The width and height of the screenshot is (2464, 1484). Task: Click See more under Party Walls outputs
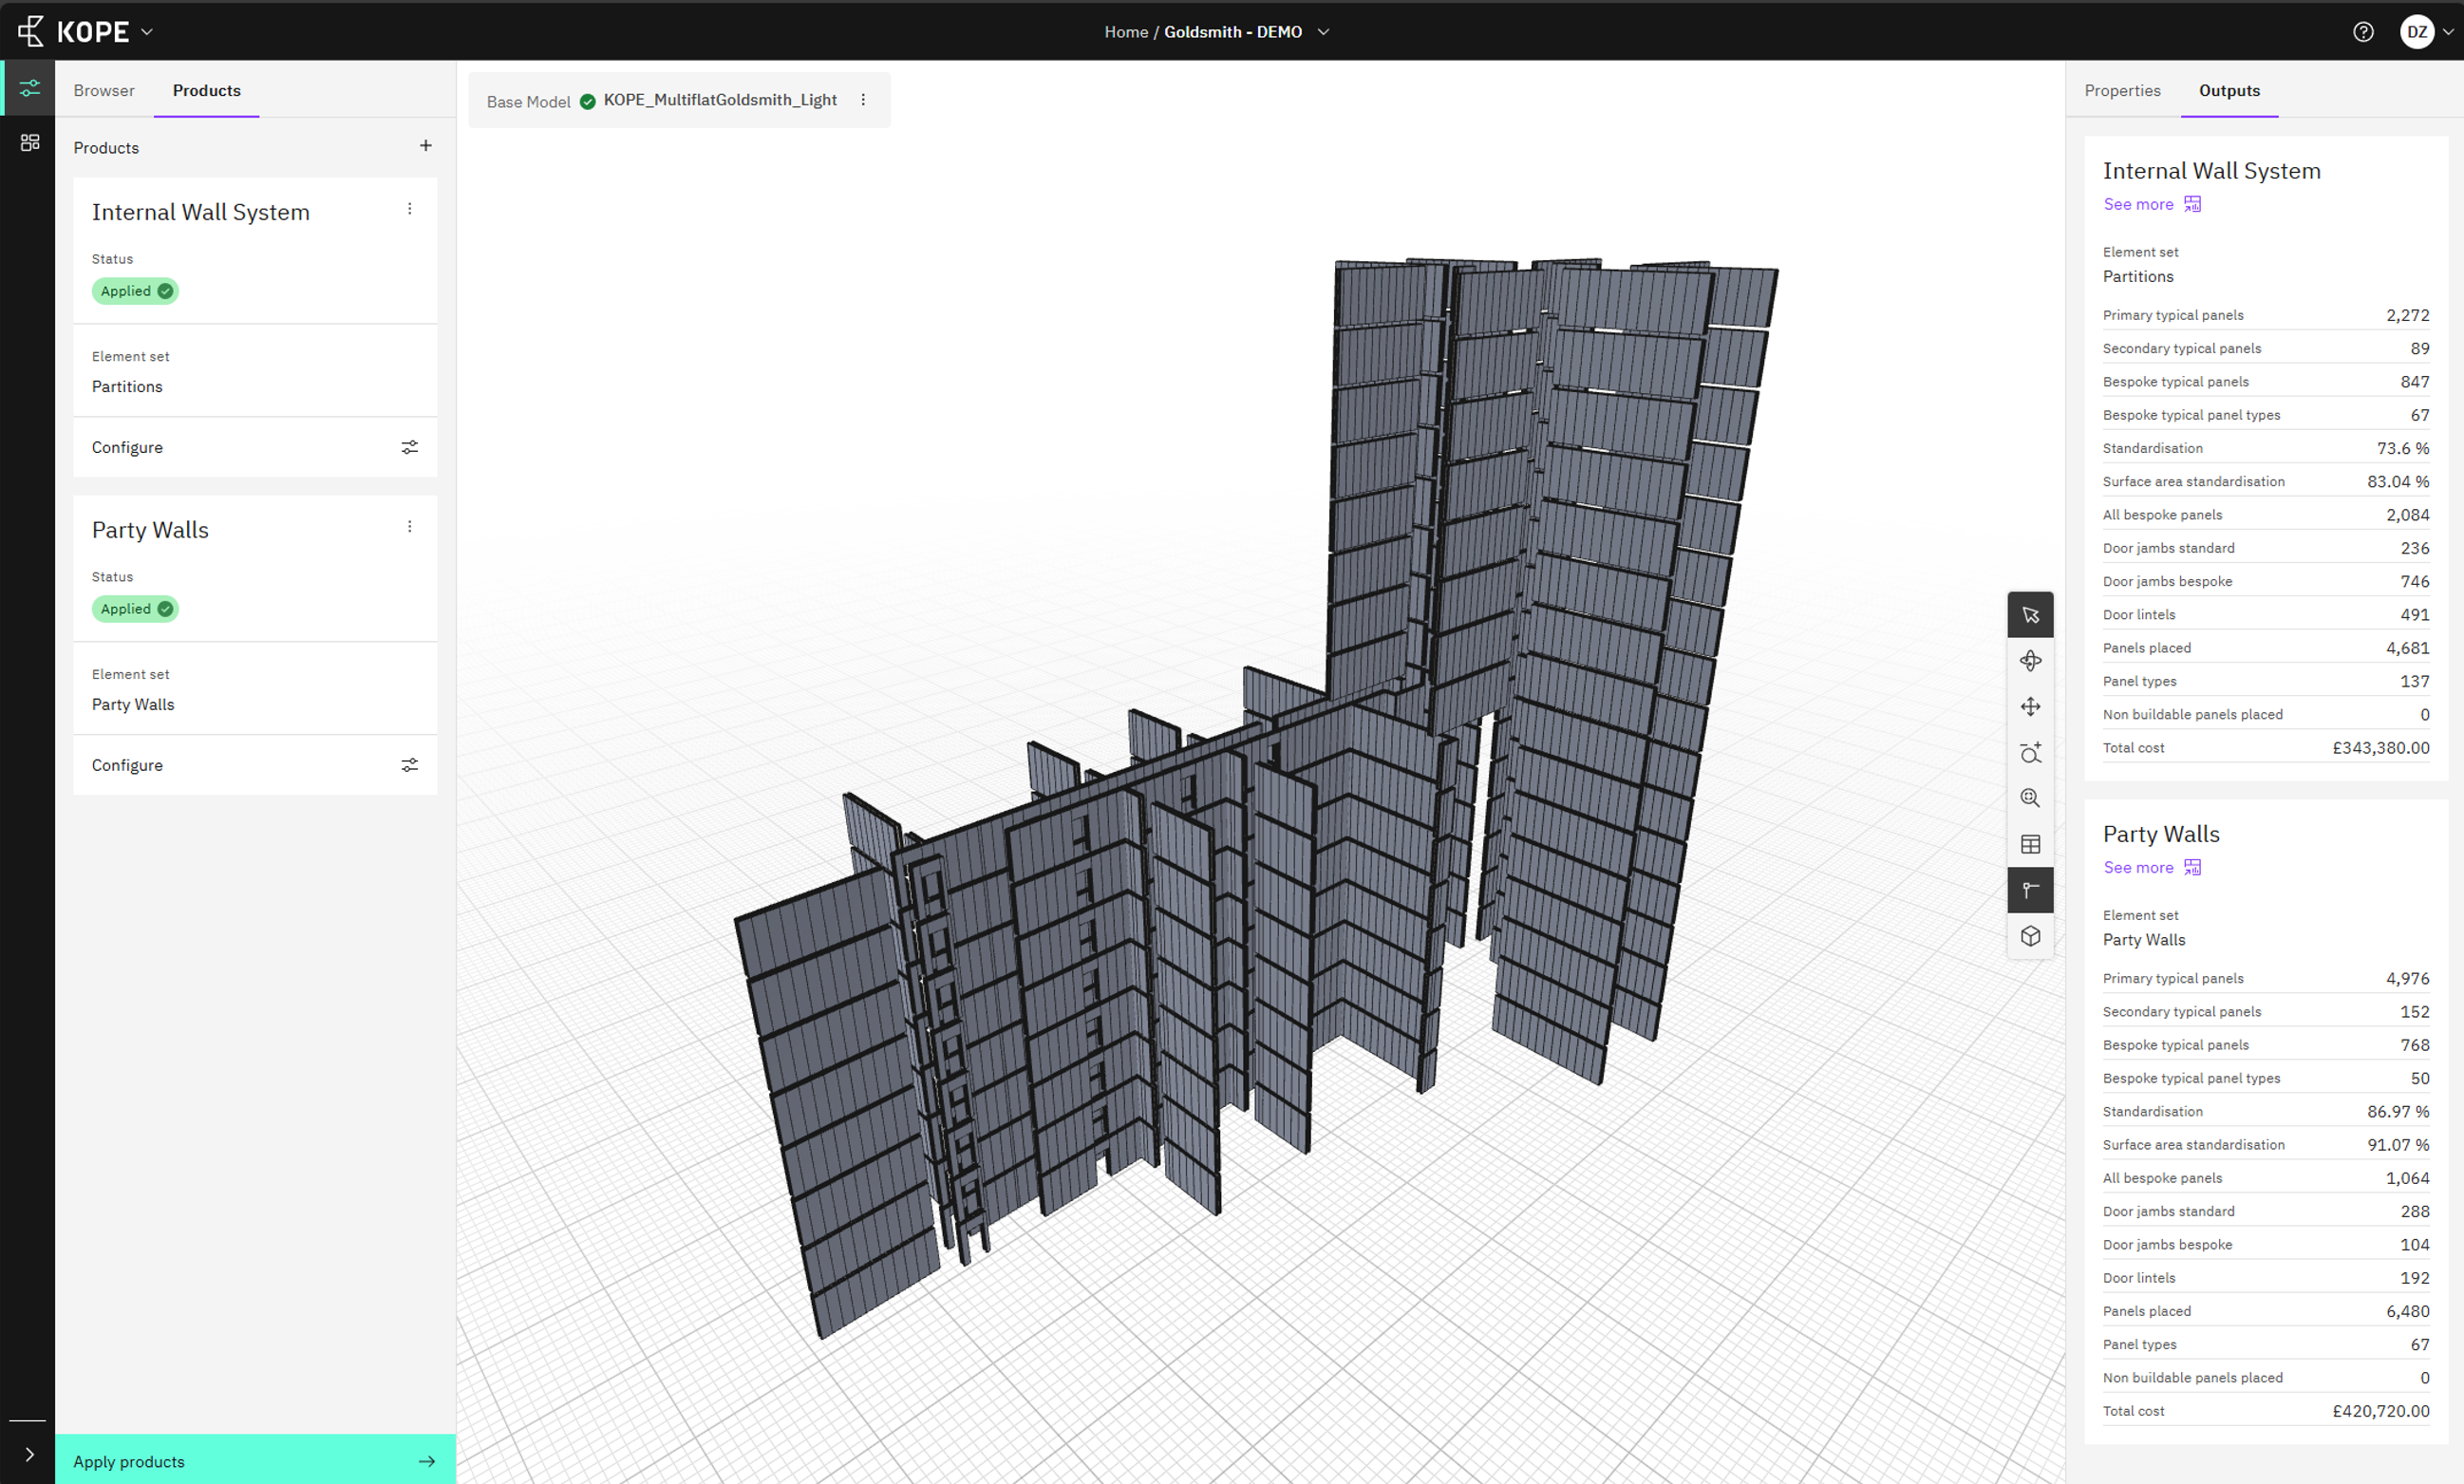[2138, 867]
